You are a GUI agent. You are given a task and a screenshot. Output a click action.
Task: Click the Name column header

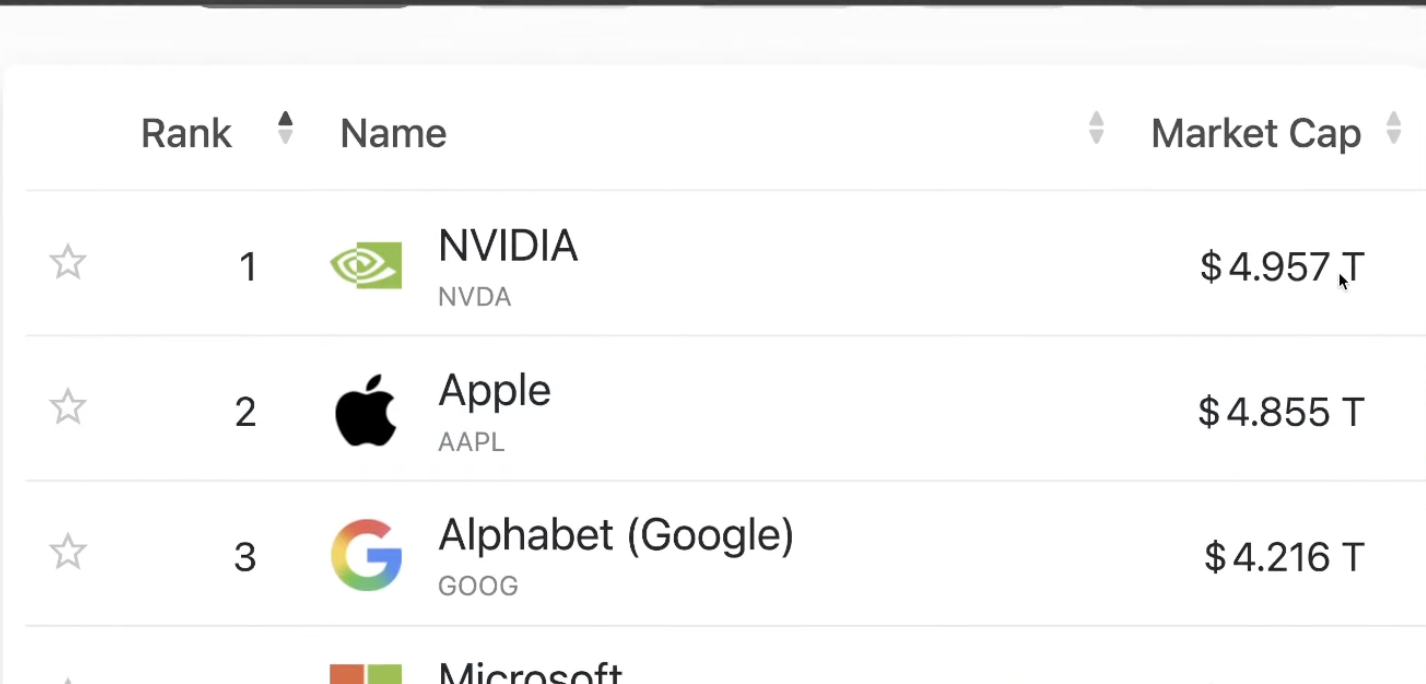(393, 133)
